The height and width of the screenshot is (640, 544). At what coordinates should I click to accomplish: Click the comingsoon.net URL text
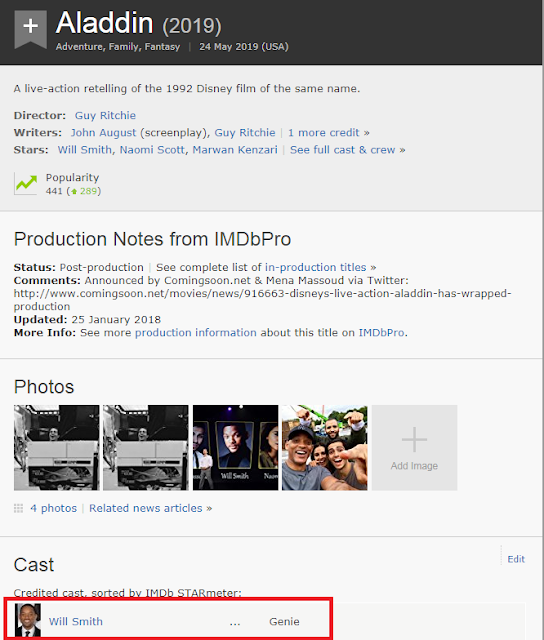click(x=262, y=300)
